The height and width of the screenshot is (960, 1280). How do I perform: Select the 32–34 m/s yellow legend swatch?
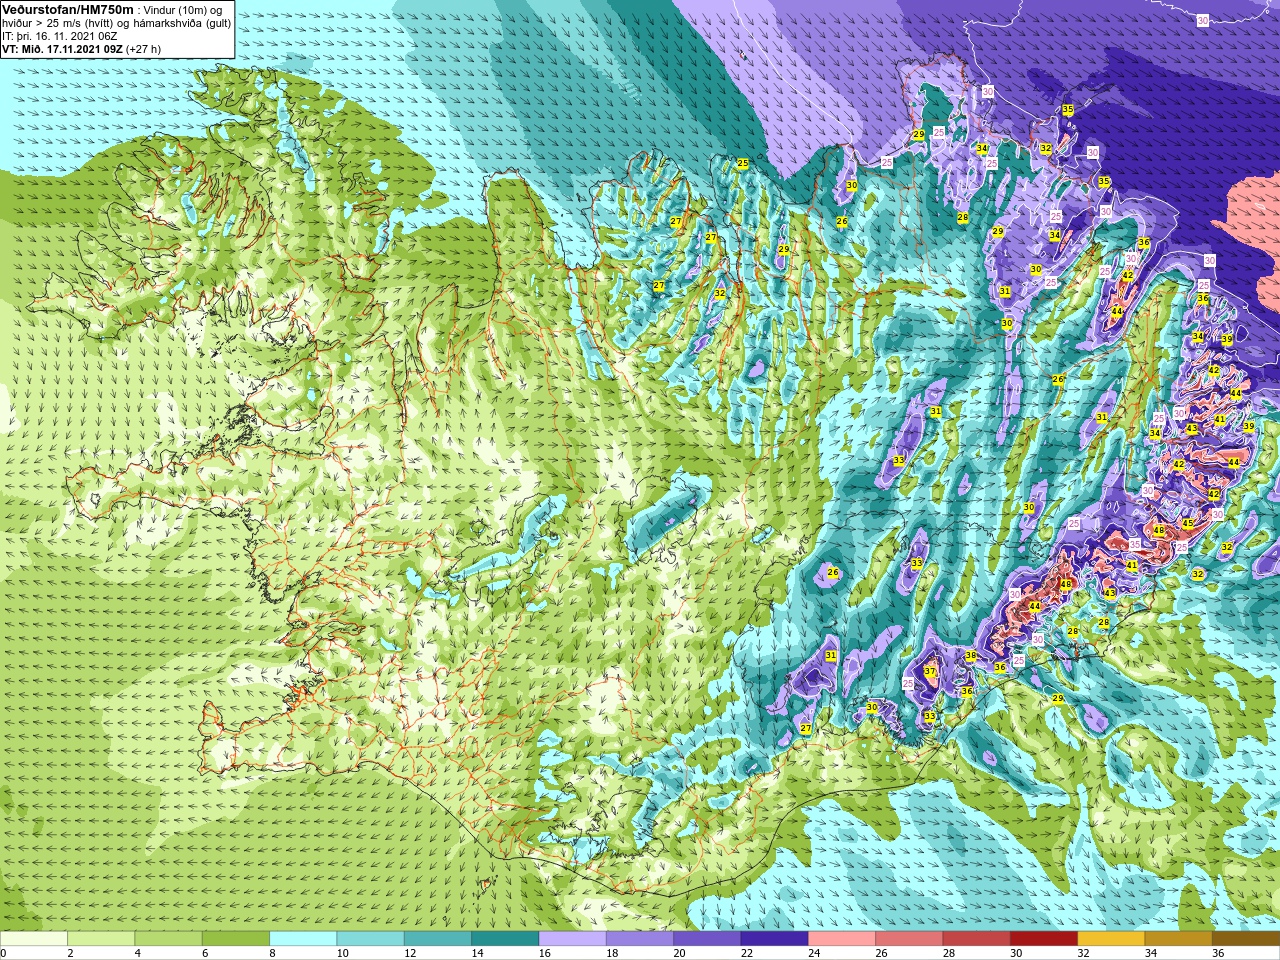[1111, 938]
